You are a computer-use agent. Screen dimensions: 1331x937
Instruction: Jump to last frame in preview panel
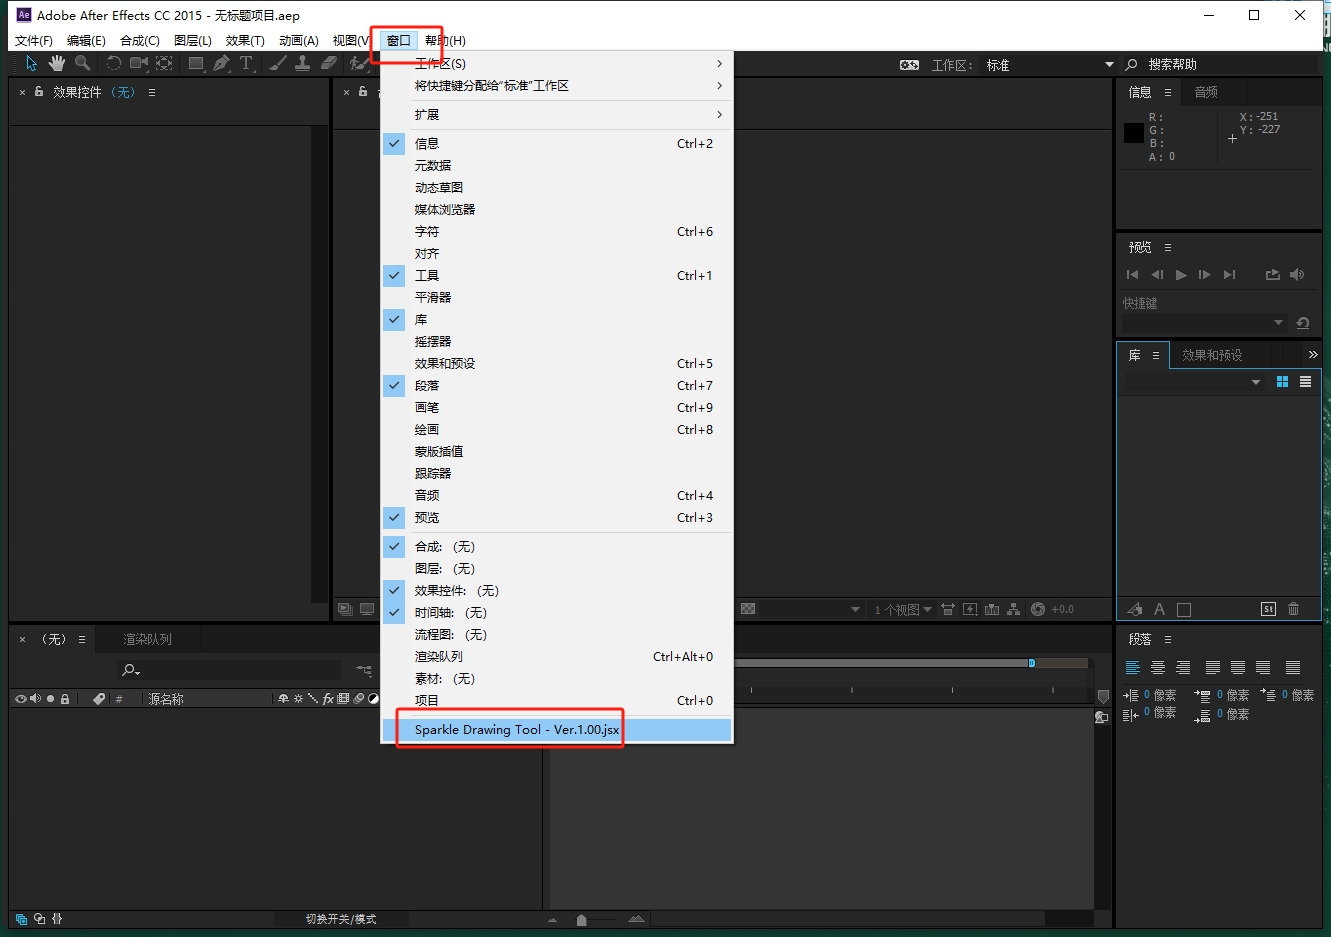(1230, 274)
